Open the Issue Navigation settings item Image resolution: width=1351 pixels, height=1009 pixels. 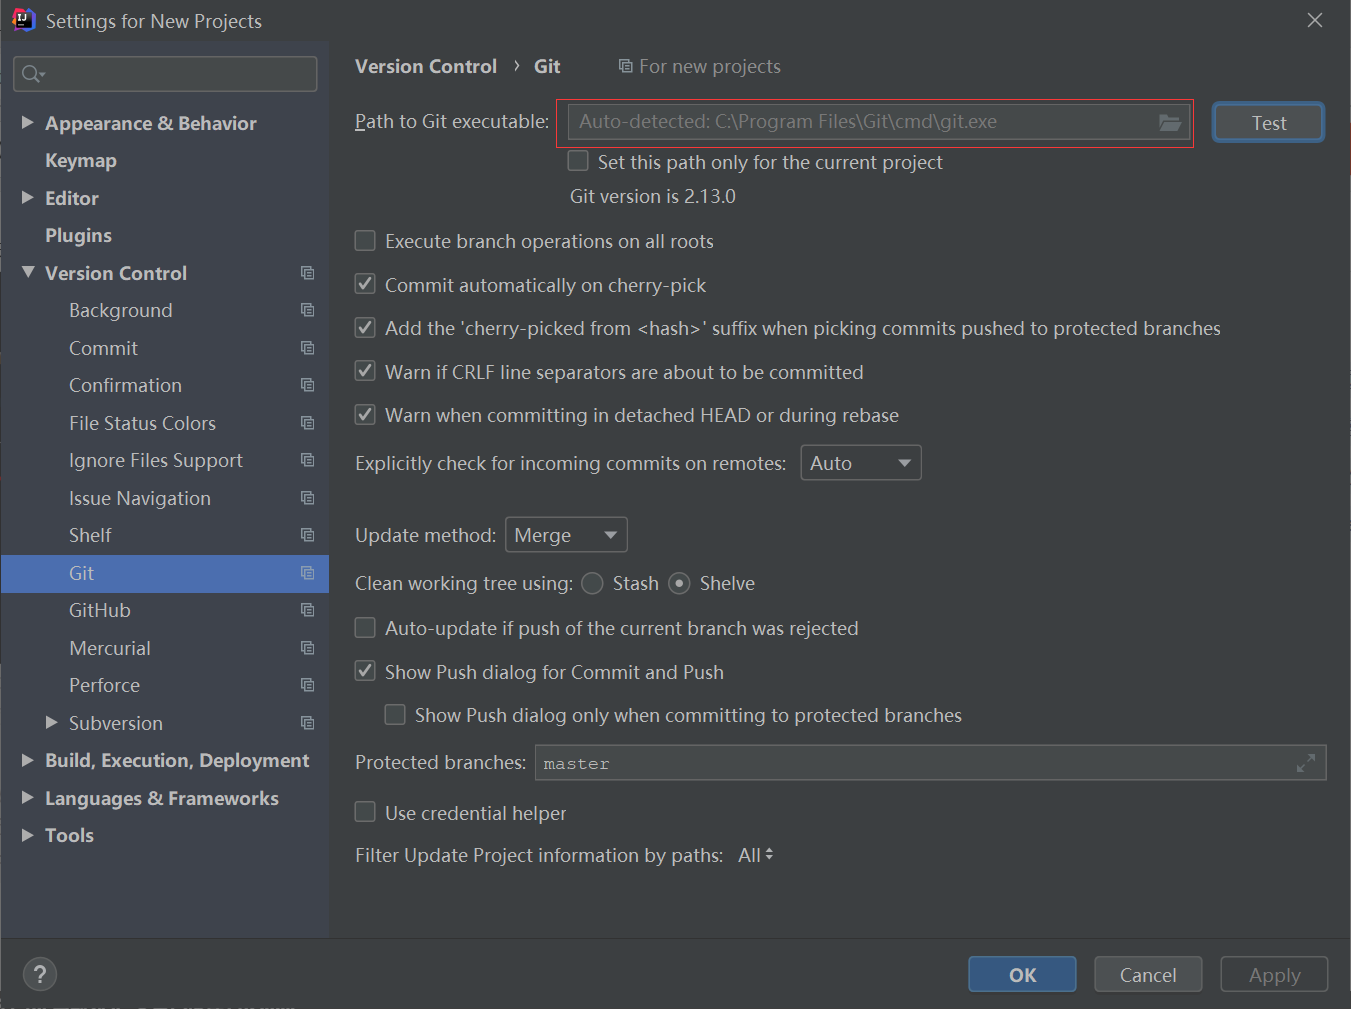point(140,498)
